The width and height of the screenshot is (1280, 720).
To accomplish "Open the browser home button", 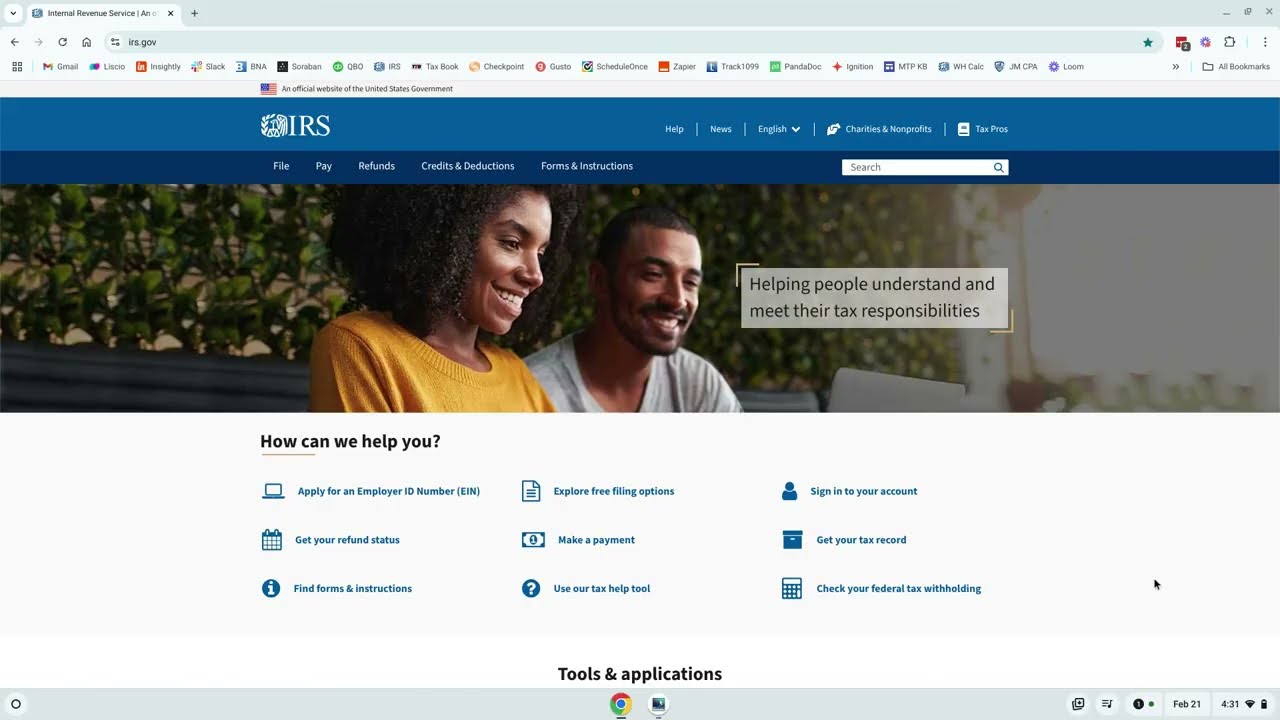I will [x=87, y=42].
